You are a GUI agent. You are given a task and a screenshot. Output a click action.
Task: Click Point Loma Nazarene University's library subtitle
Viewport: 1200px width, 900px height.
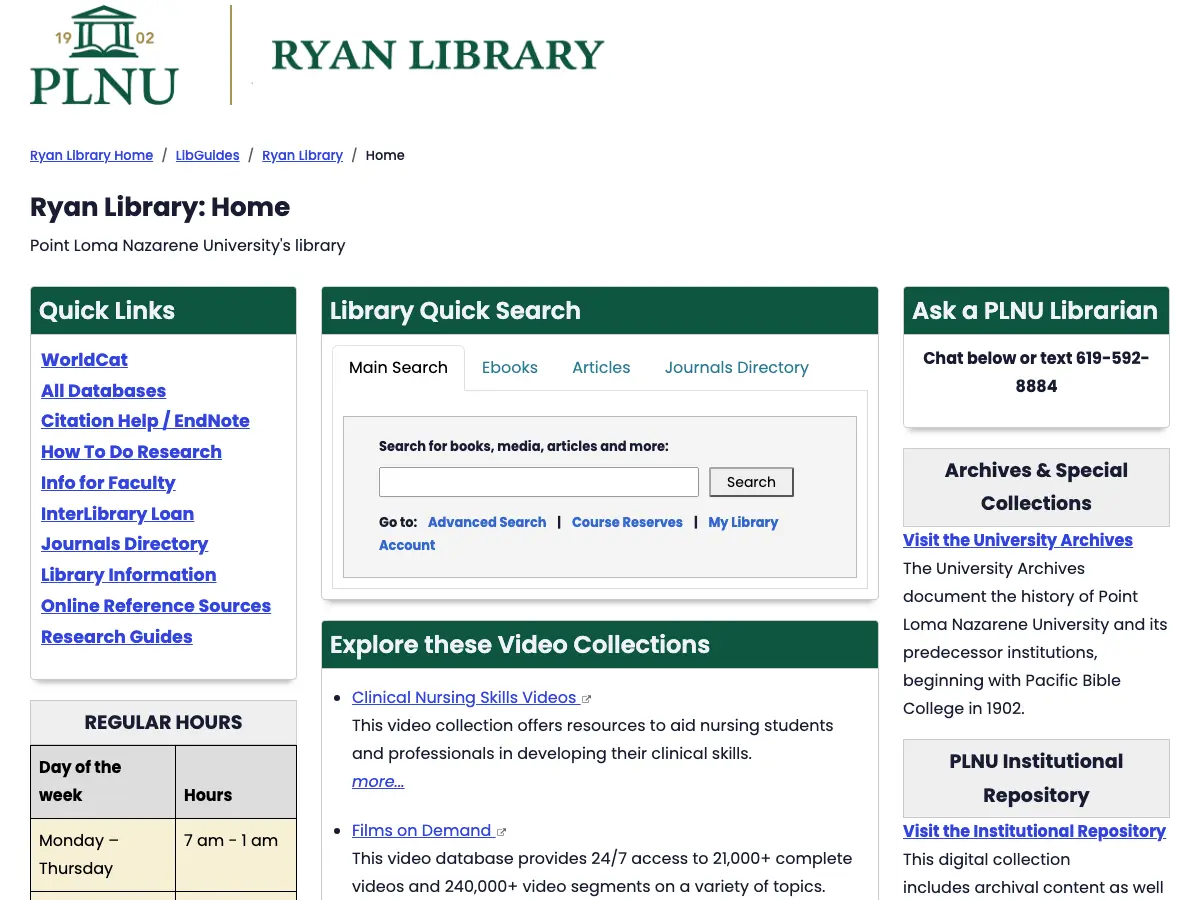pyautogui.click(x=188, y=245)
